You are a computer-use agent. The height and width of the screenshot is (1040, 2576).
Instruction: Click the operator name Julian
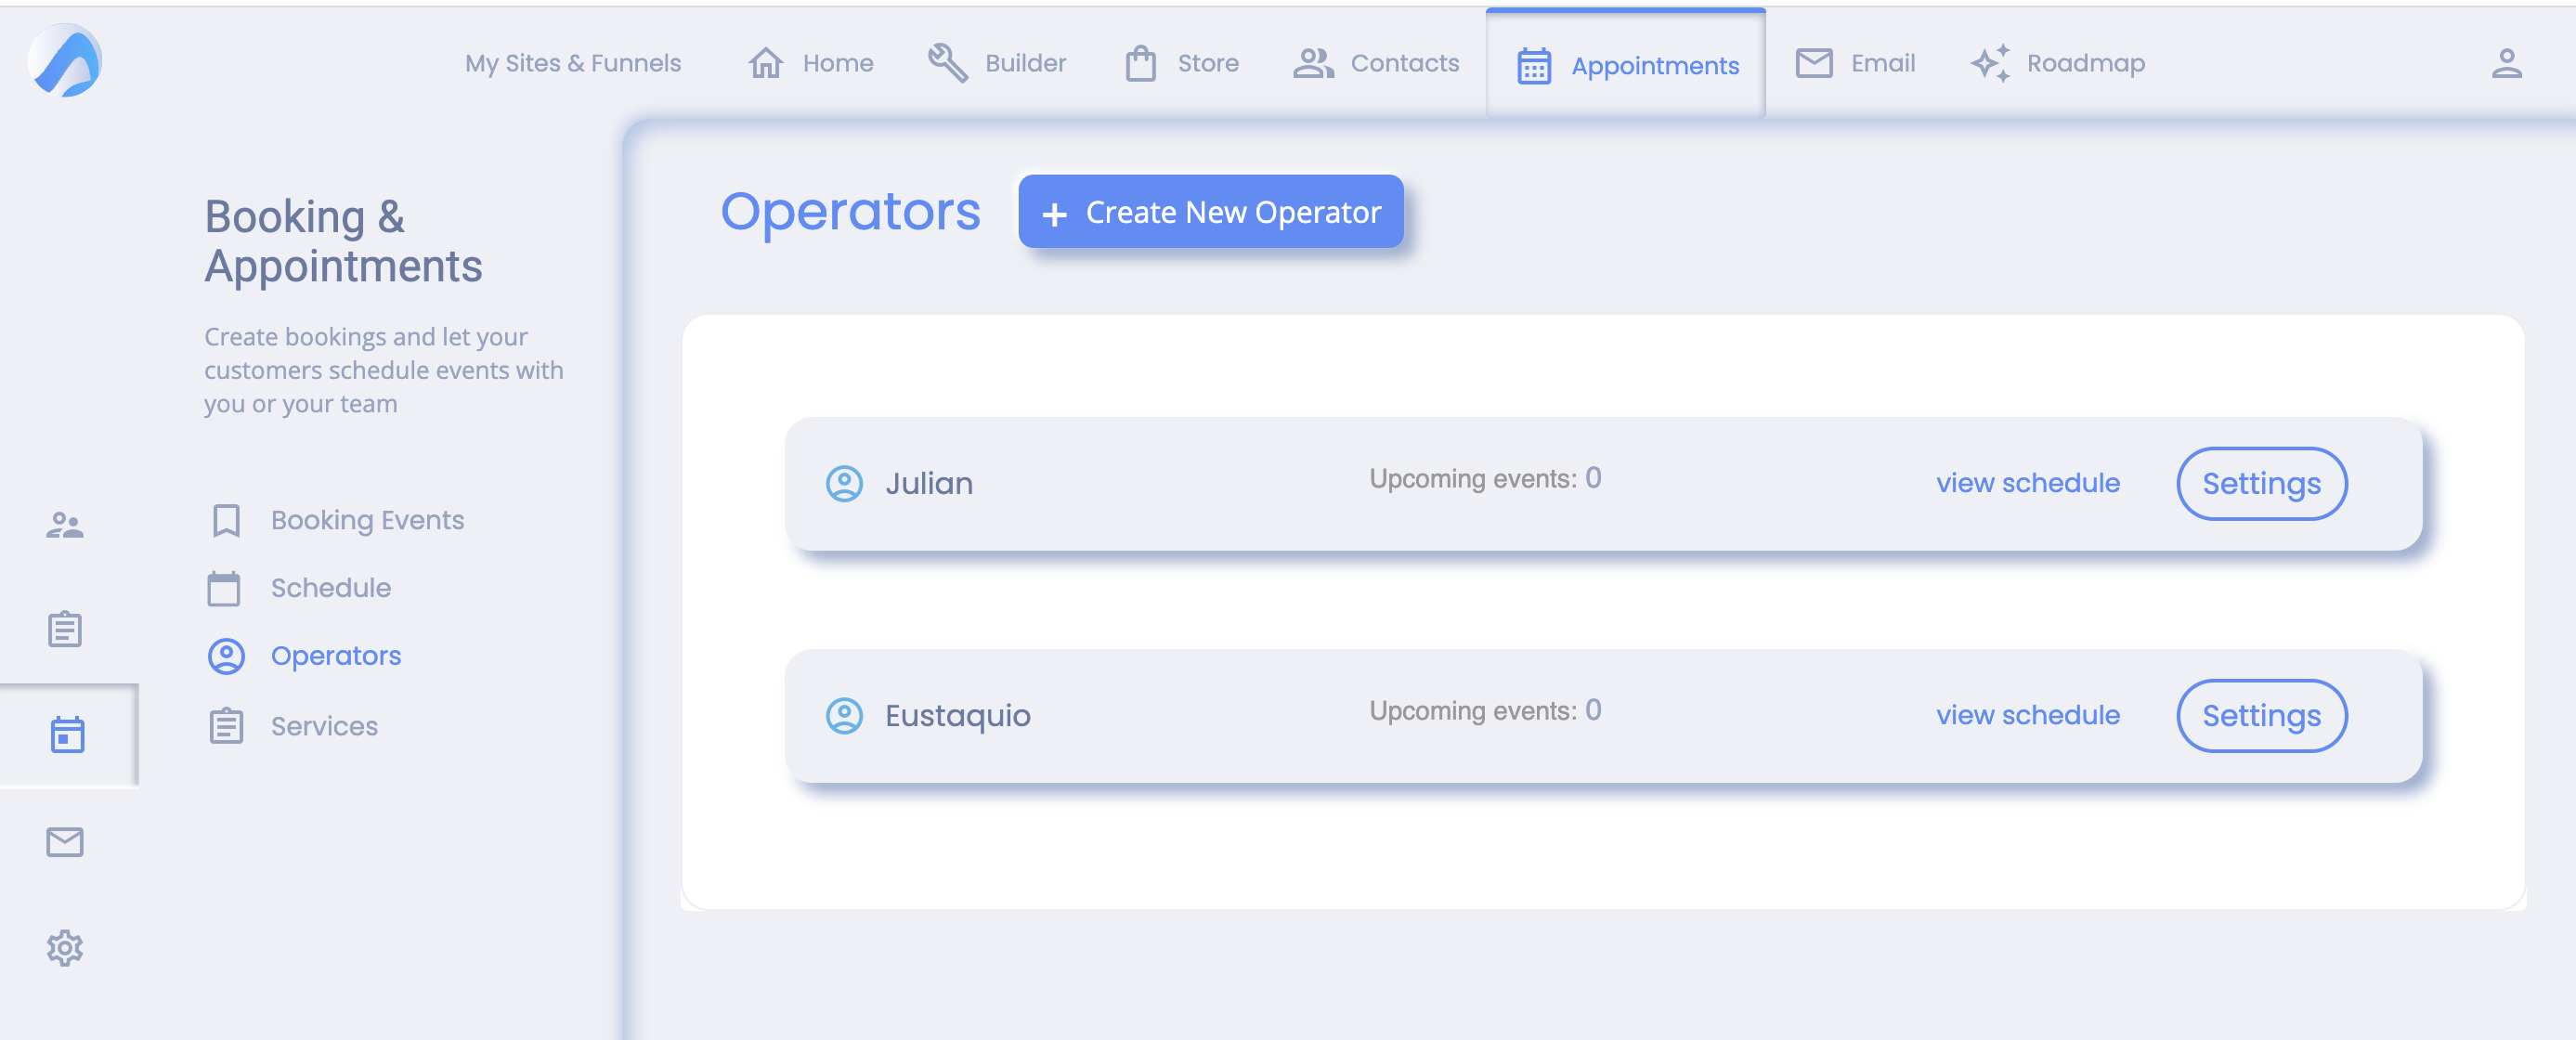tap(929, 484)
